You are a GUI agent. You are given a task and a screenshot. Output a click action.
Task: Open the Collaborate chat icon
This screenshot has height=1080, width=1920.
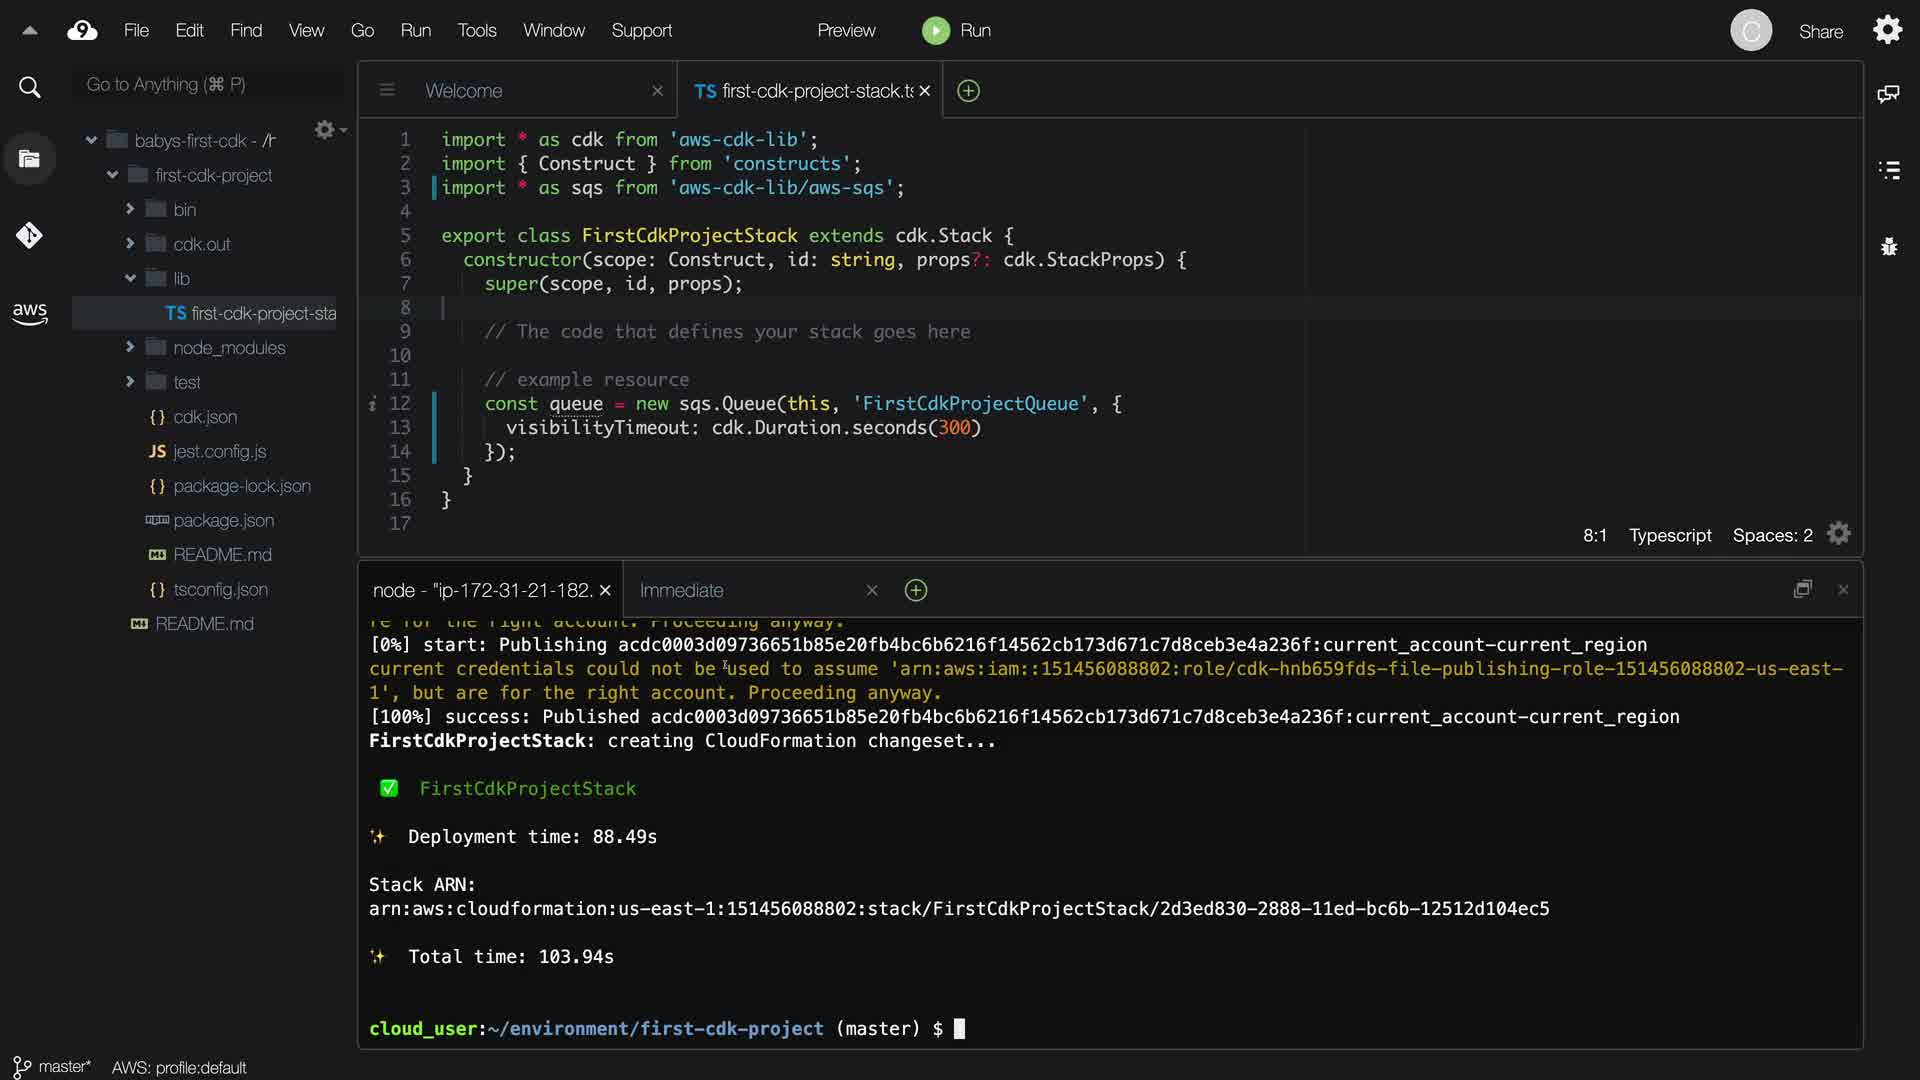tap(1888, 94)
